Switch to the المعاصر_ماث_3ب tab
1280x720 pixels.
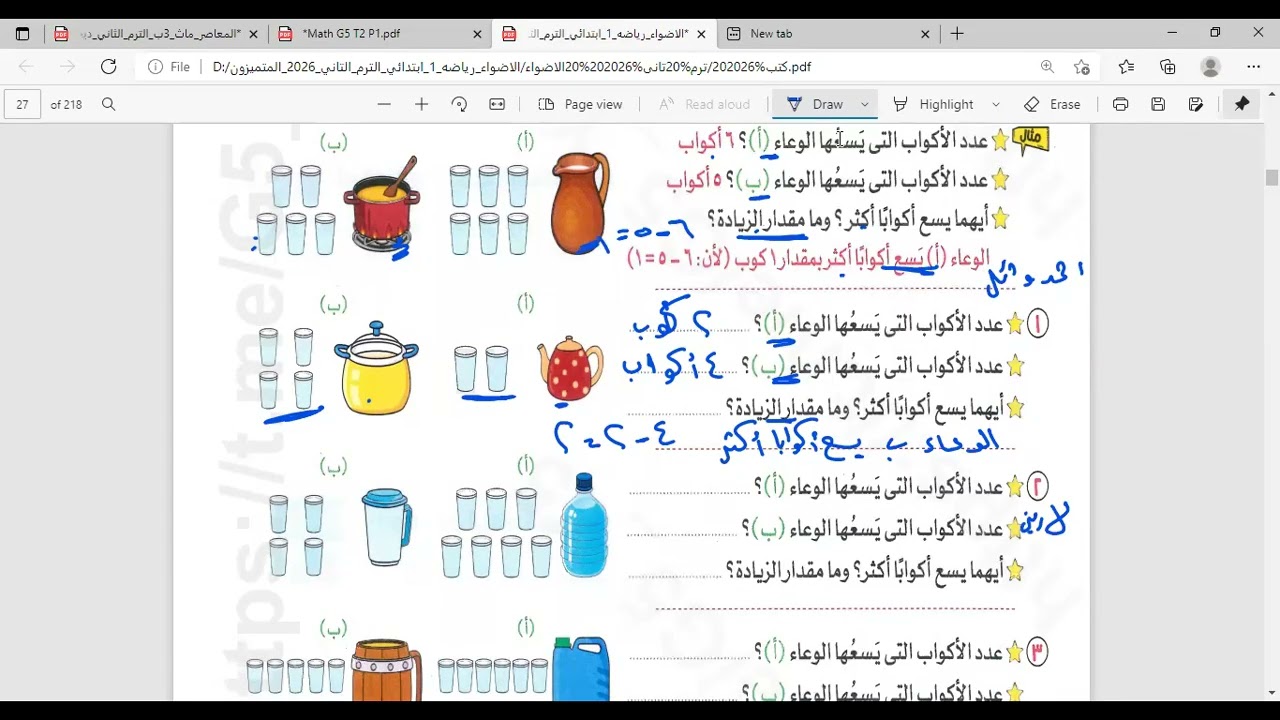coord(156,34)
